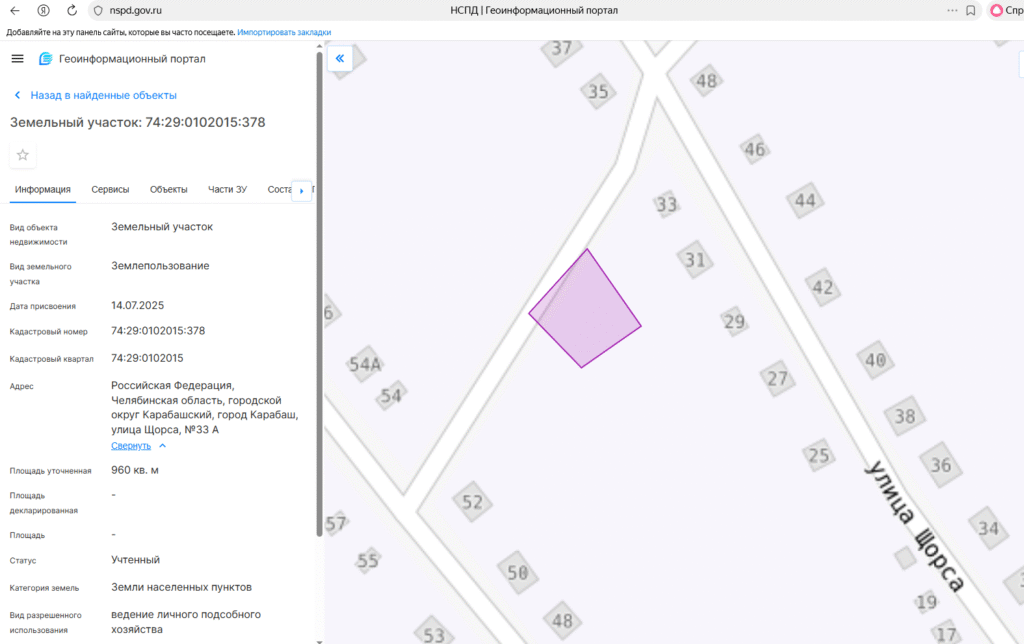Click the date value 14.07.2025
Screen dimensions: 1024x644
(x=137, y=305)
